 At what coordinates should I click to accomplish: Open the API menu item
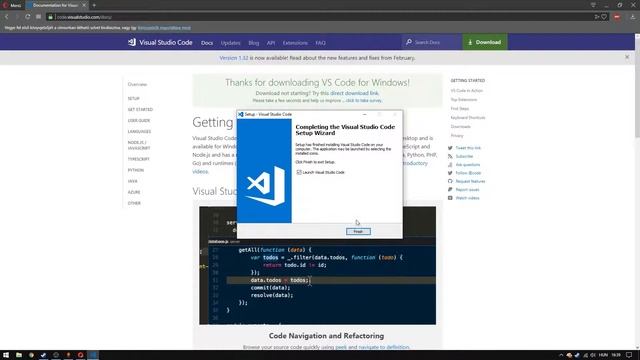click(271, 43)
